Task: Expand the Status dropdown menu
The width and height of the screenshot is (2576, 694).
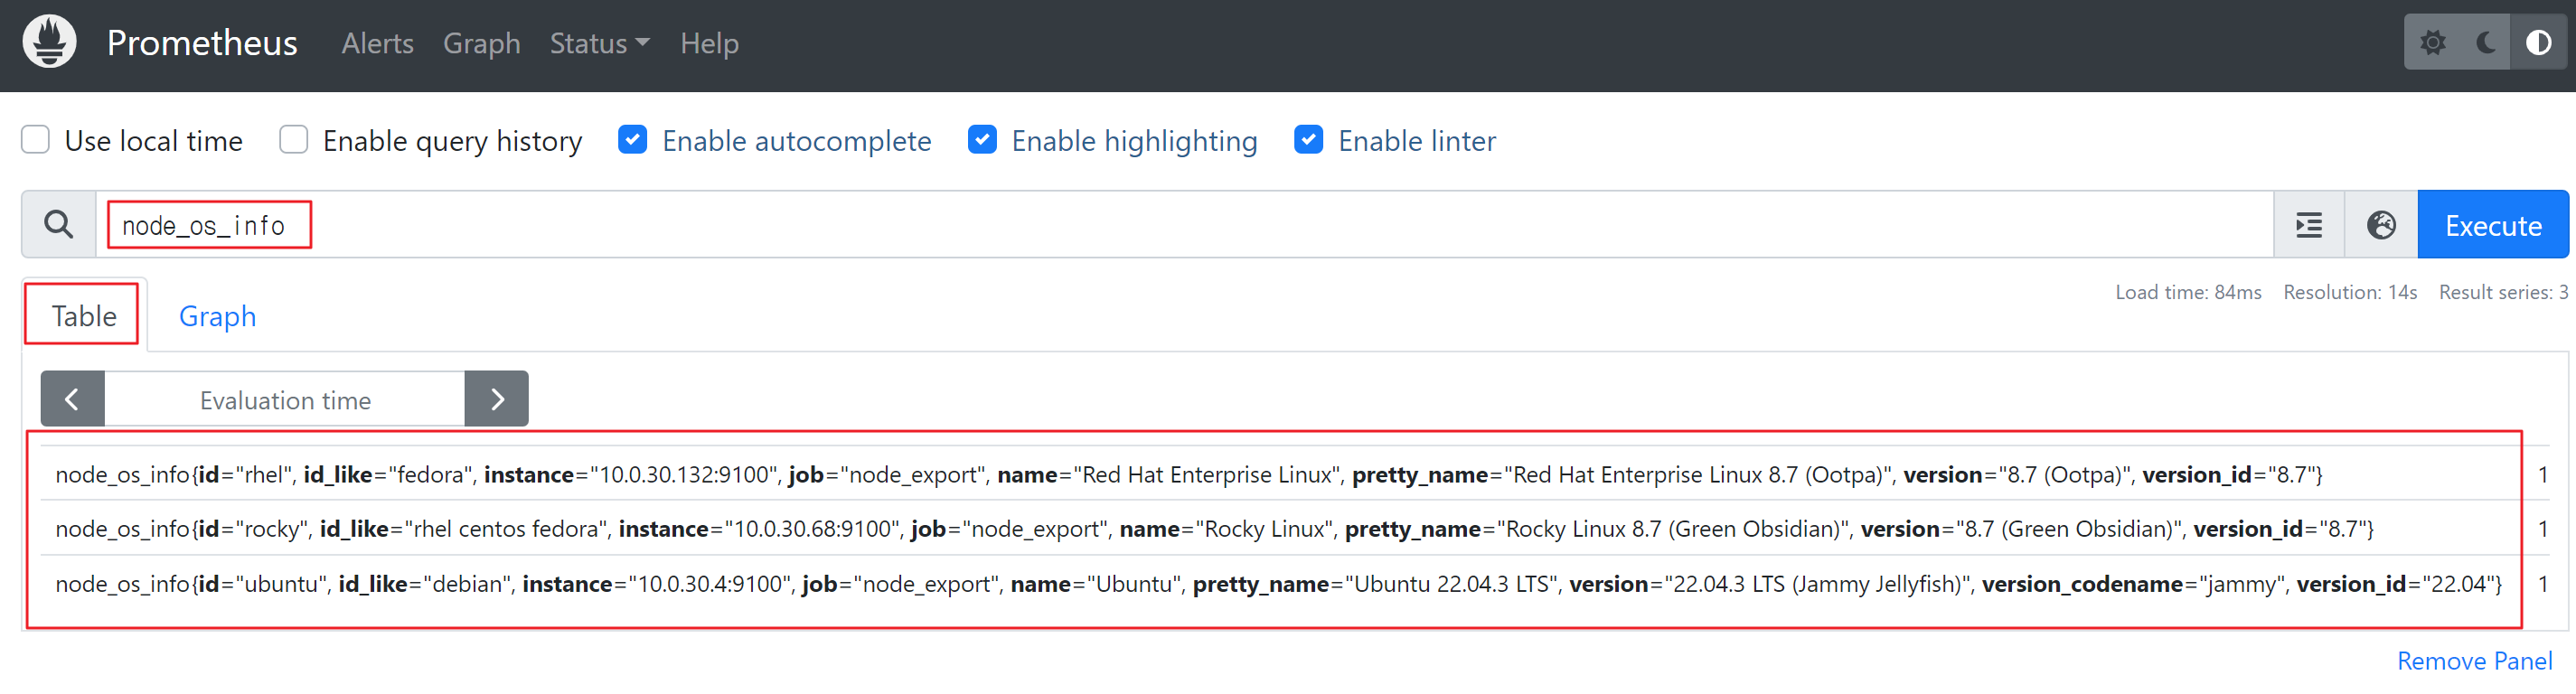Action: [x=599, y=43]
